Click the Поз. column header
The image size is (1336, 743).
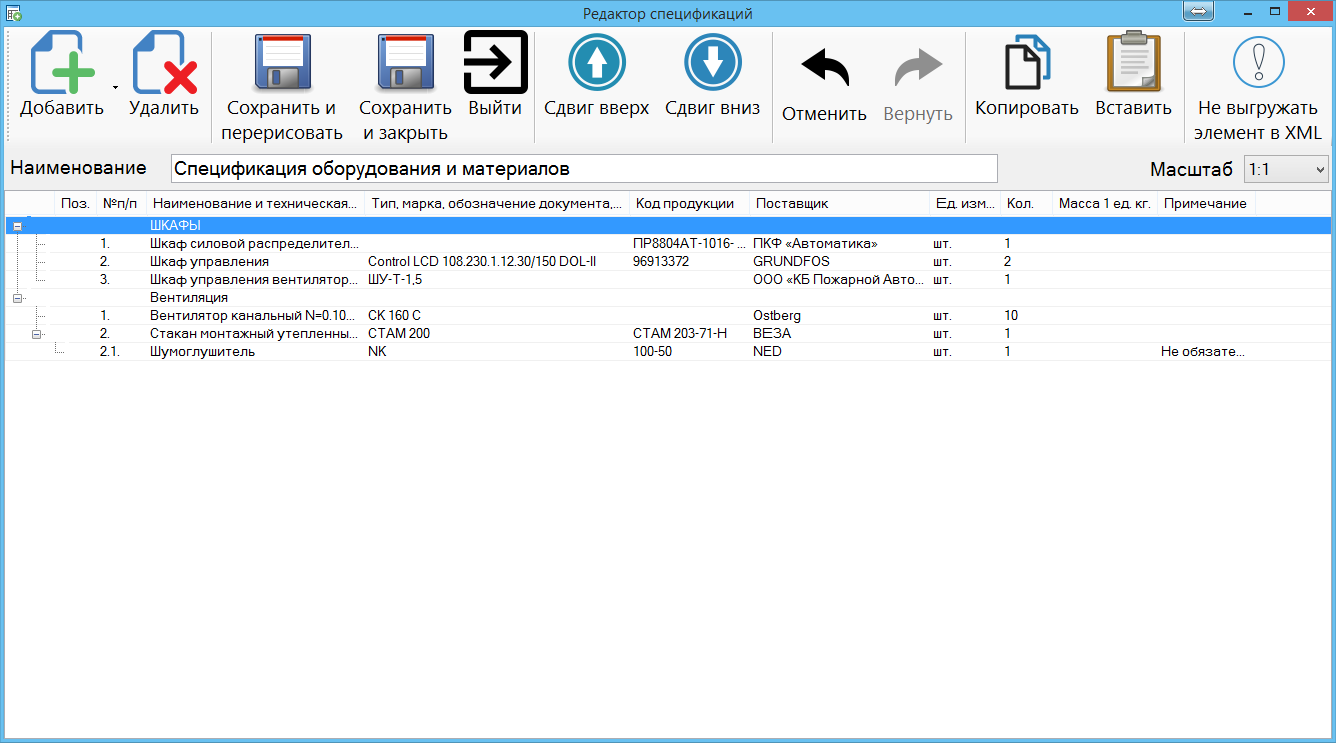pyautogui.click(x=76, y=203)
